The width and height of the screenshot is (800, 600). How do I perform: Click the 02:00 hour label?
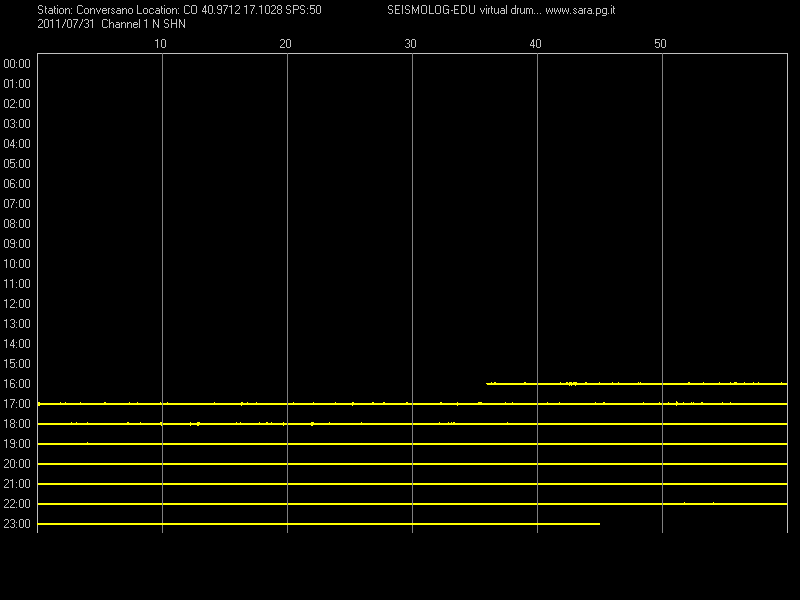tap(17, 104)
